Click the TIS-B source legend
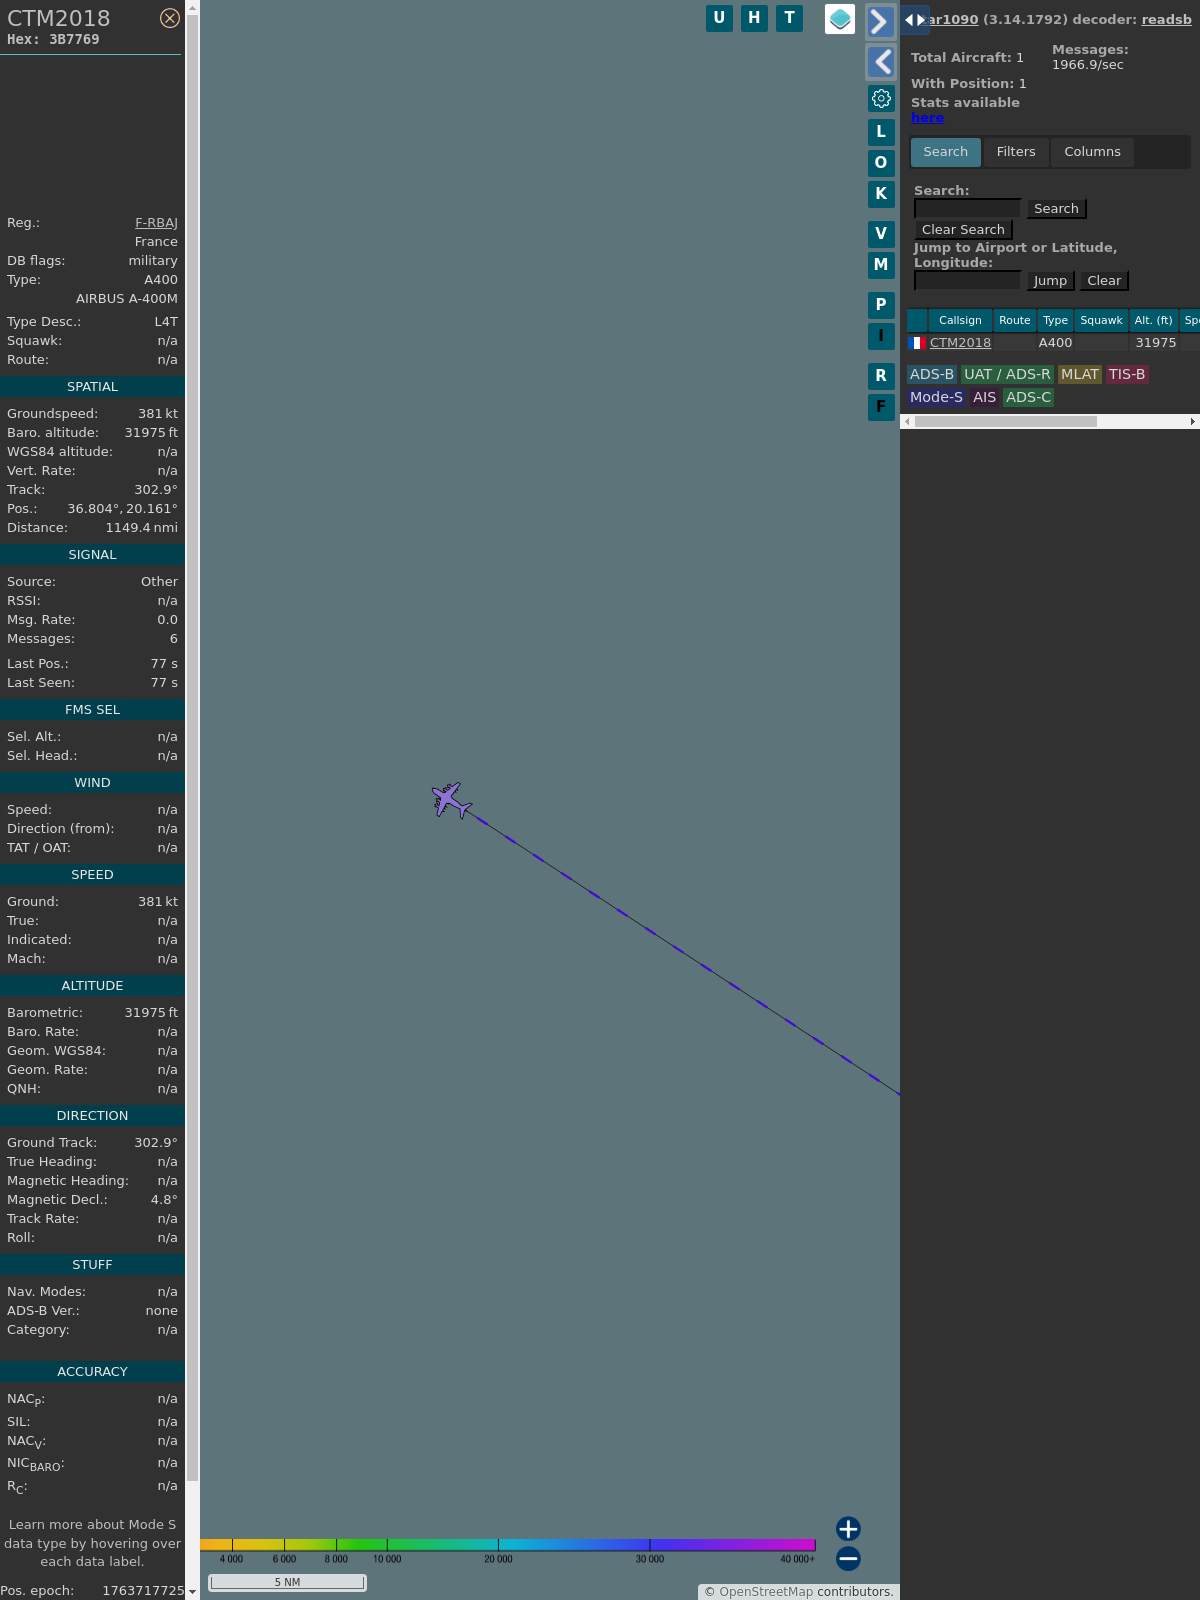This screenshot has height=1600, width=1200. tap(1127, 374)
